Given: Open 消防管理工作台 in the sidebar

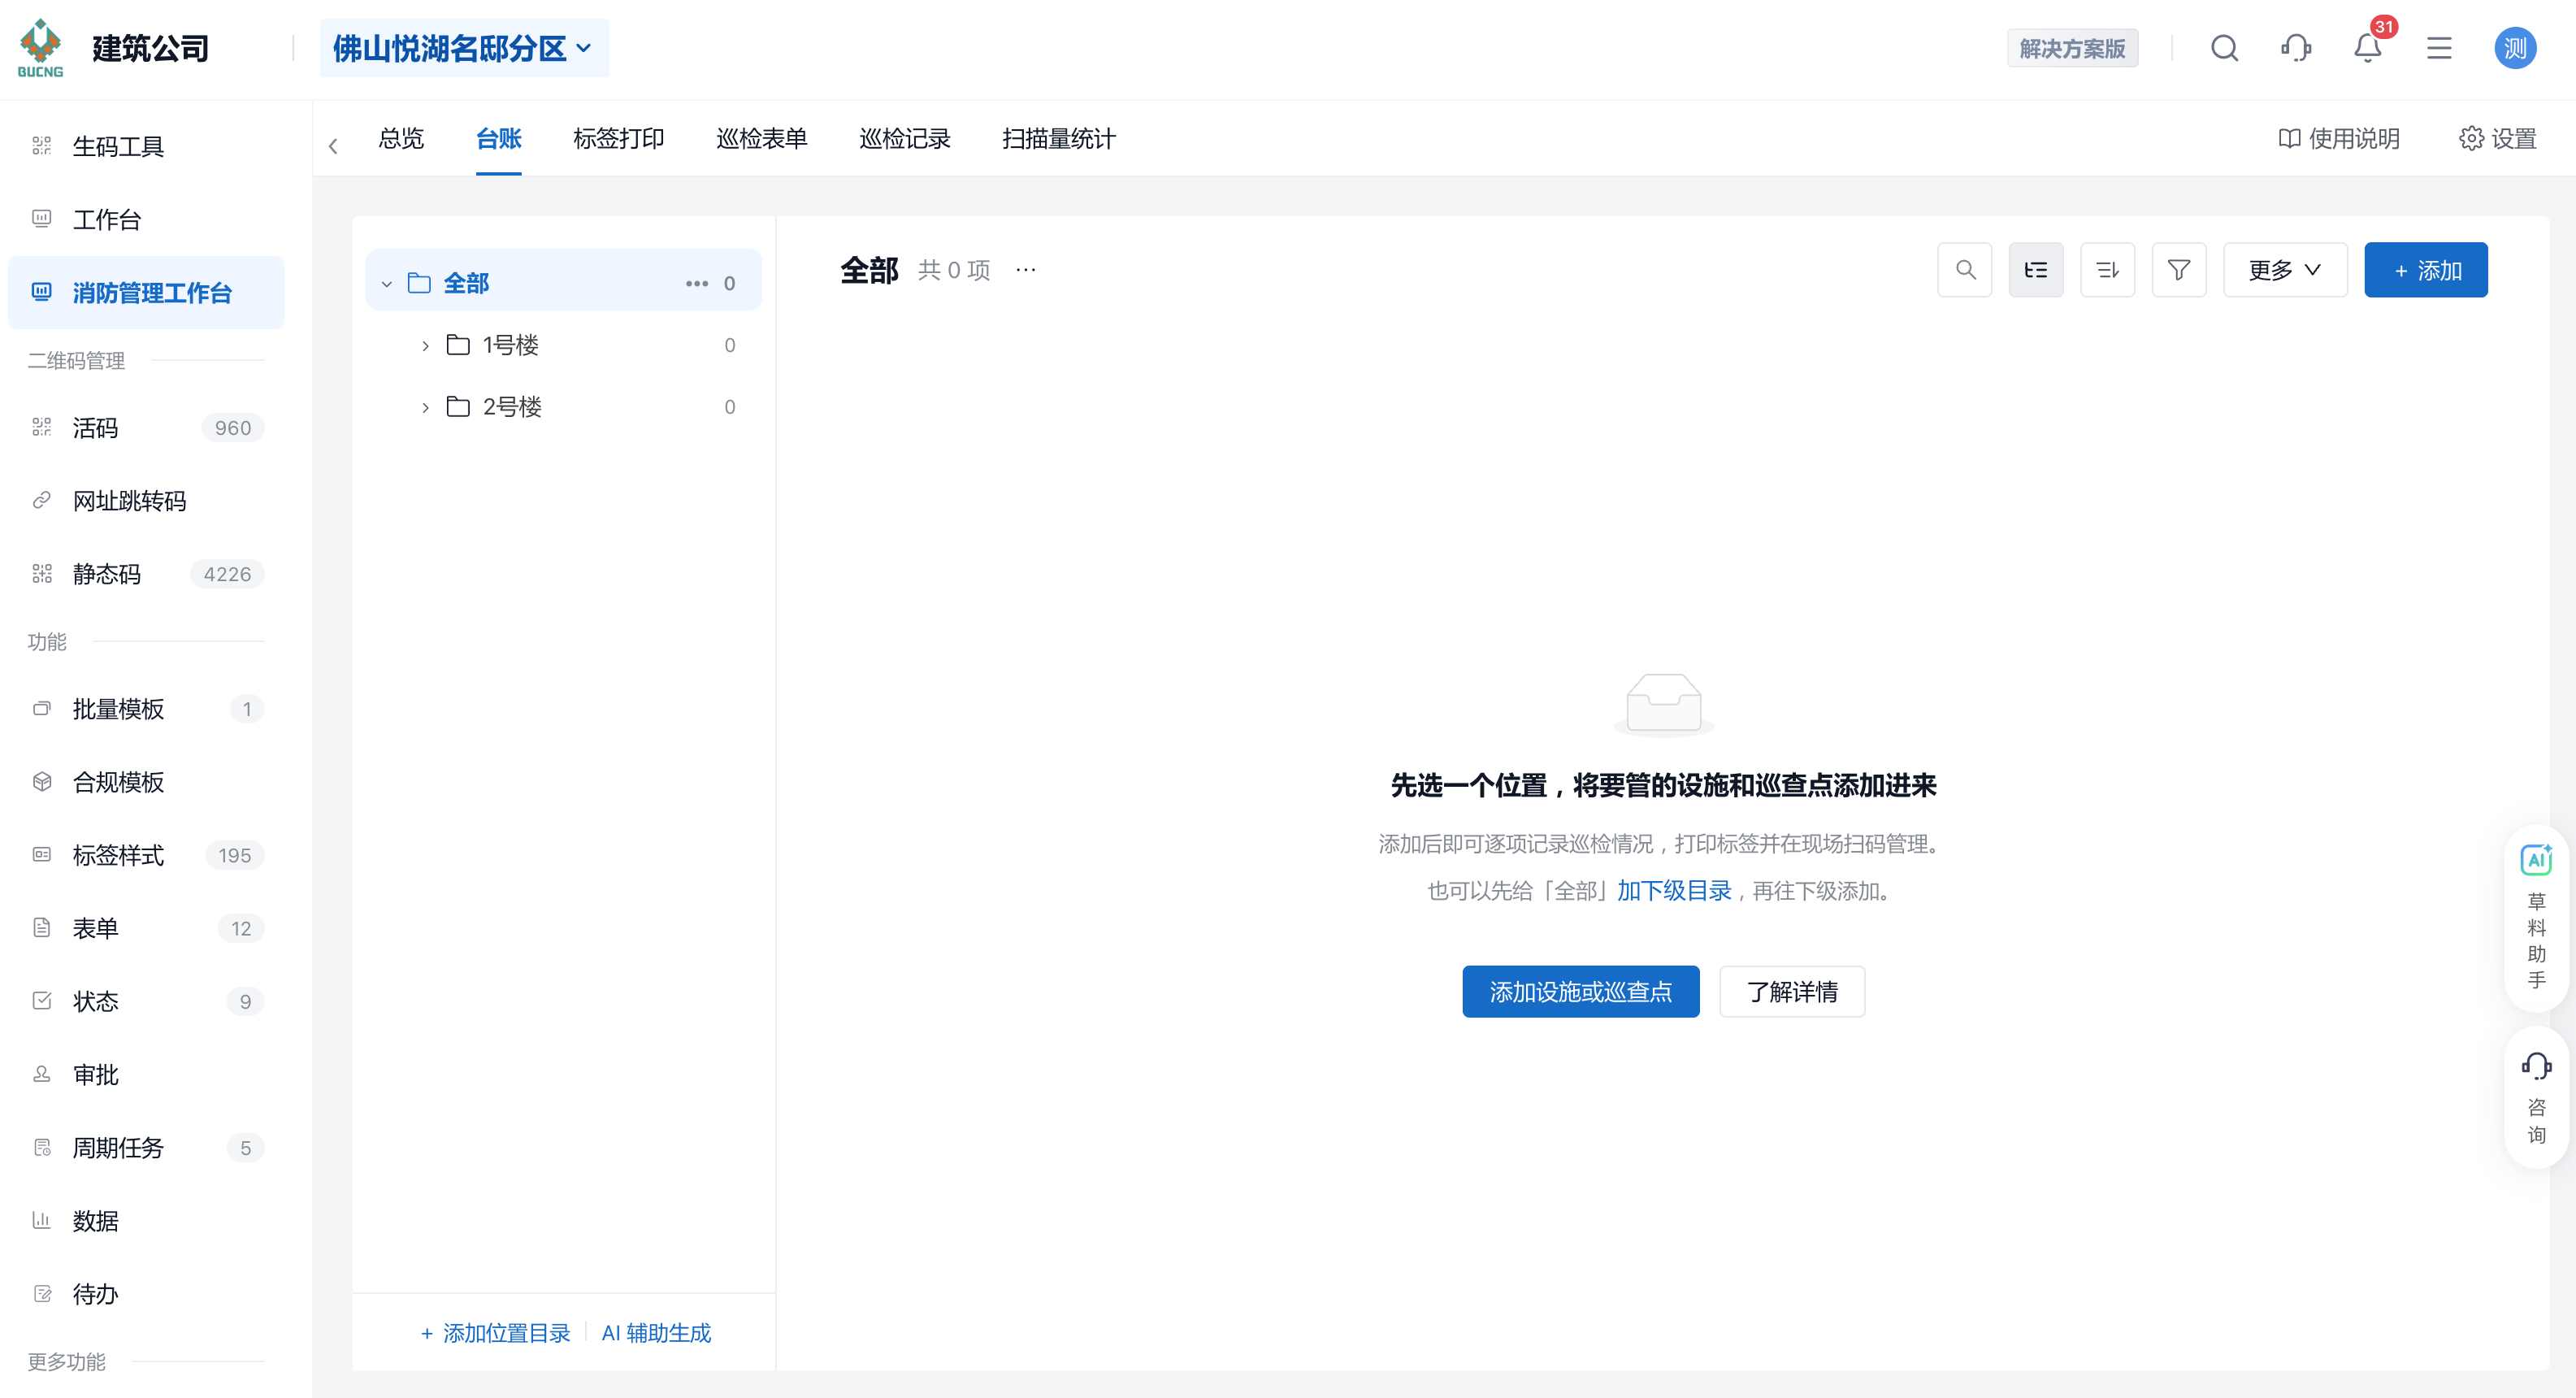Looking at the screenshot, I should tap(146, 293).
